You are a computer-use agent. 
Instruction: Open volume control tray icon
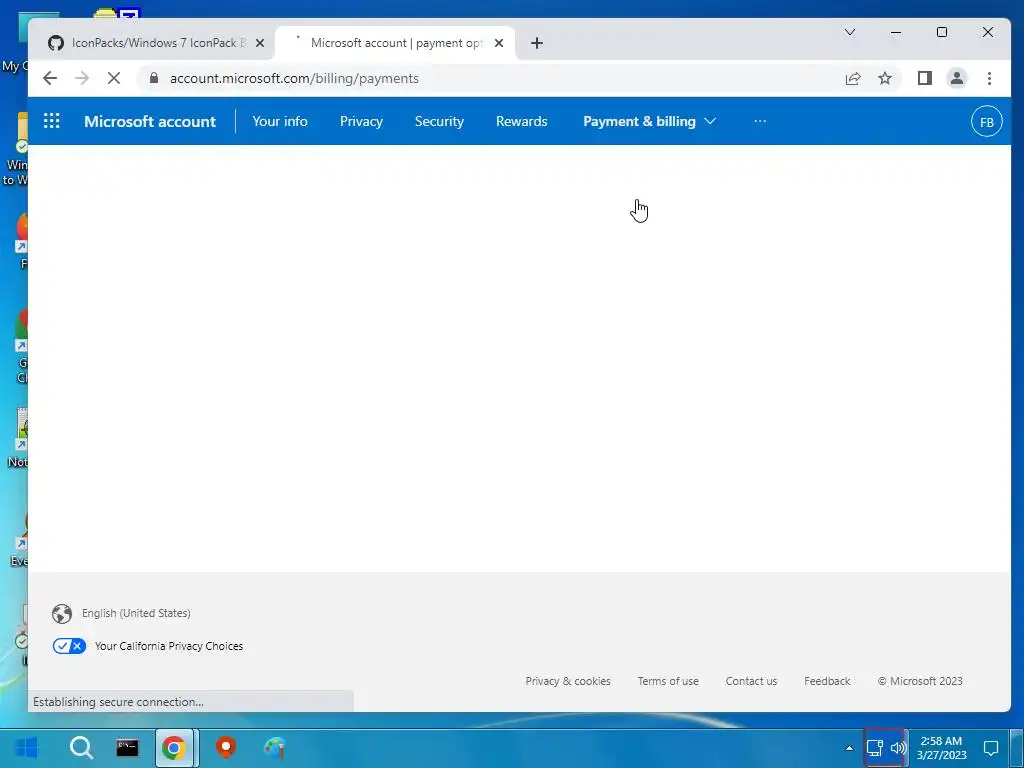coord(899,748)
